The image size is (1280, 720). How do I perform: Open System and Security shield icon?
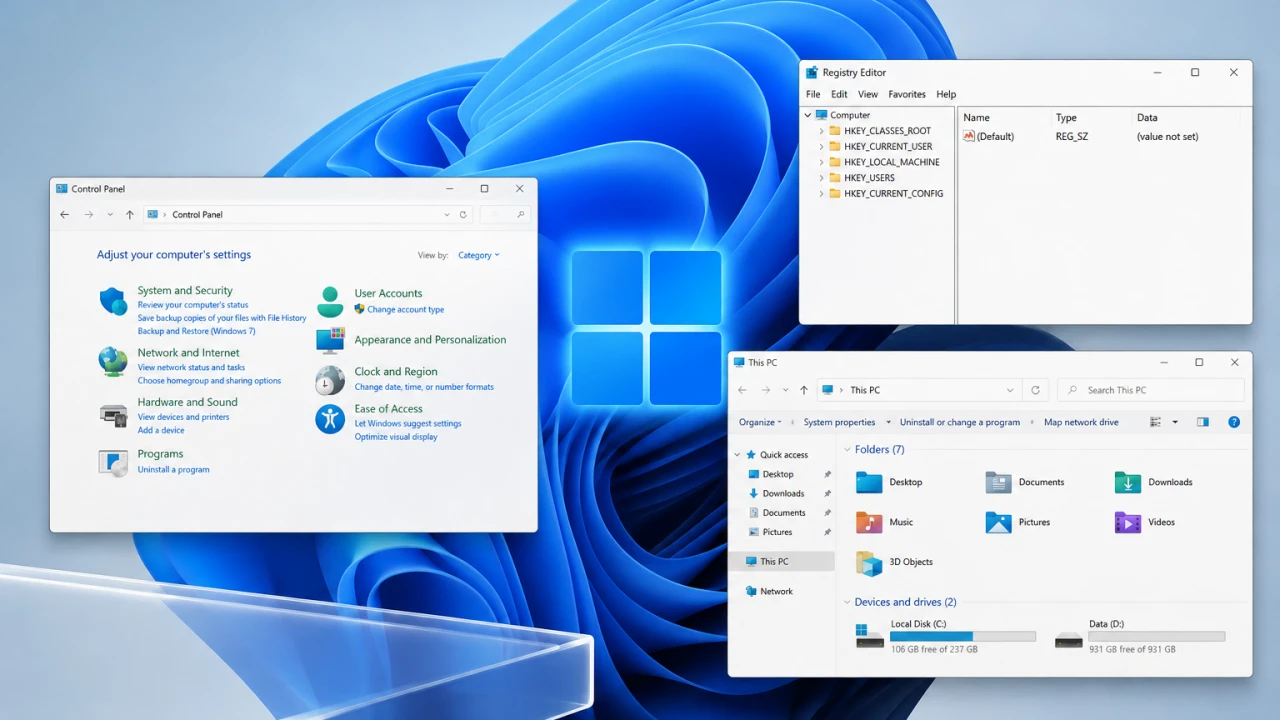point(113,300)
